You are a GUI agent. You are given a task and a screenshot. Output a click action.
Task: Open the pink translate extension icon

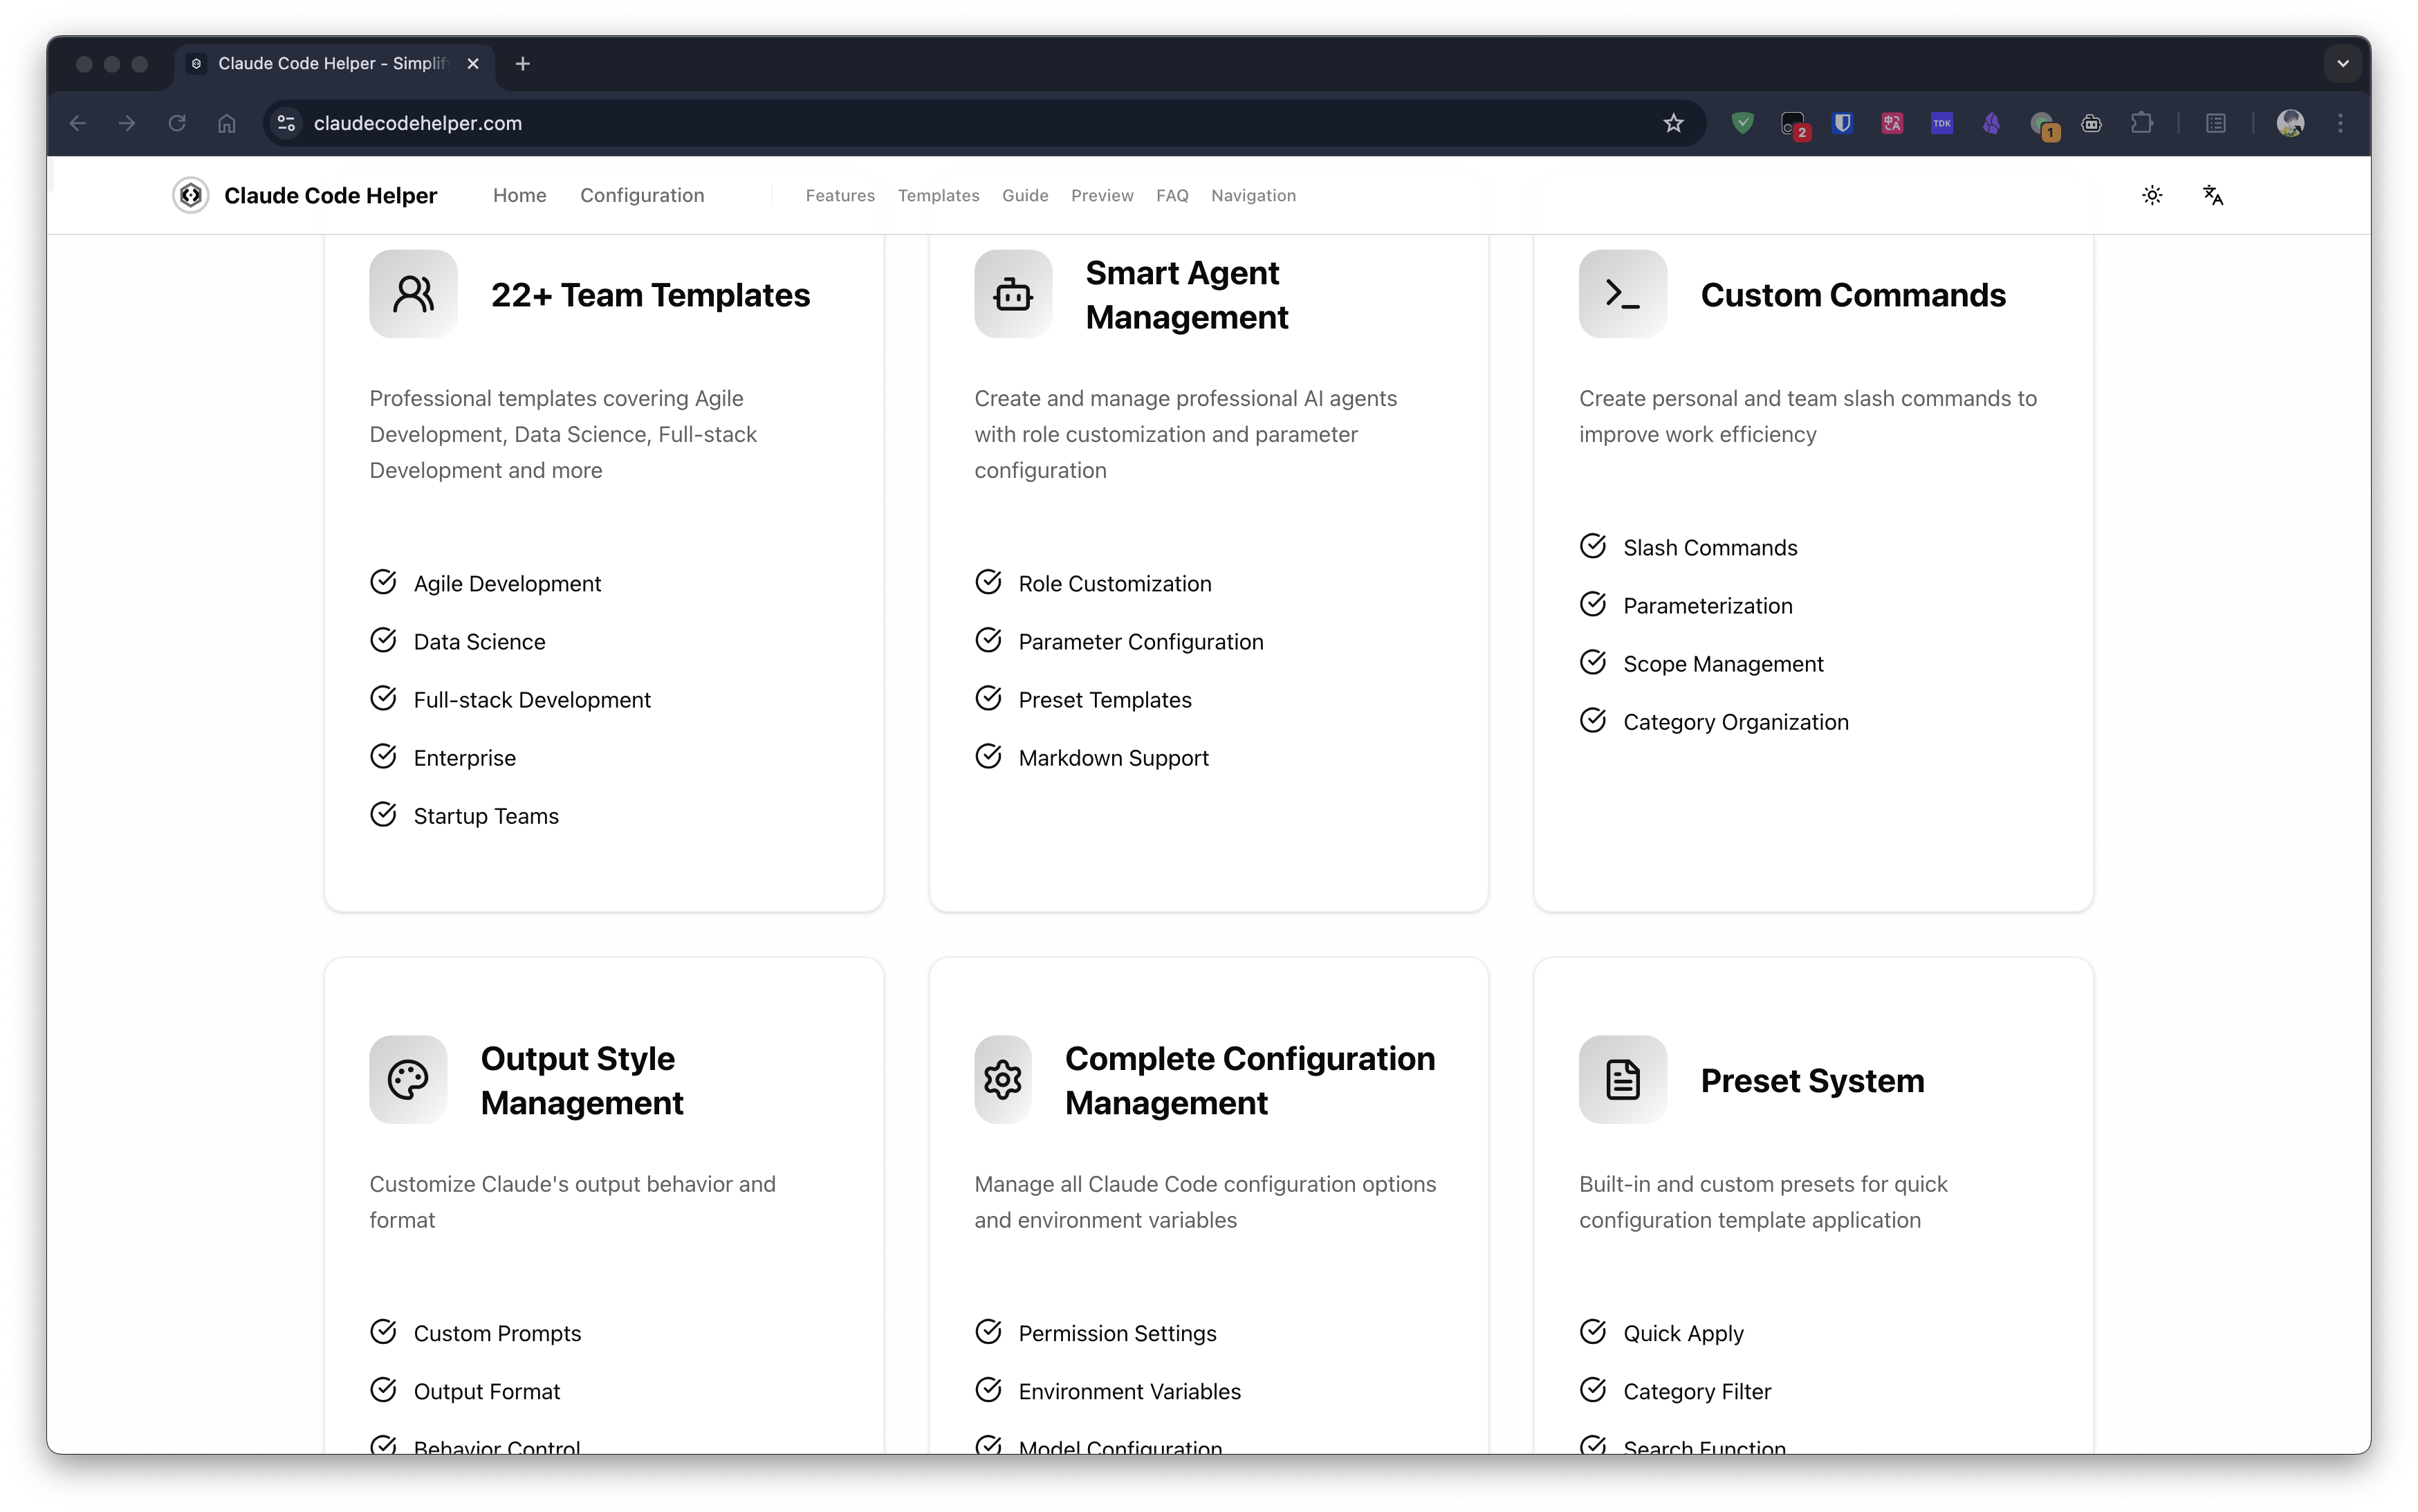coord(1892,123)
